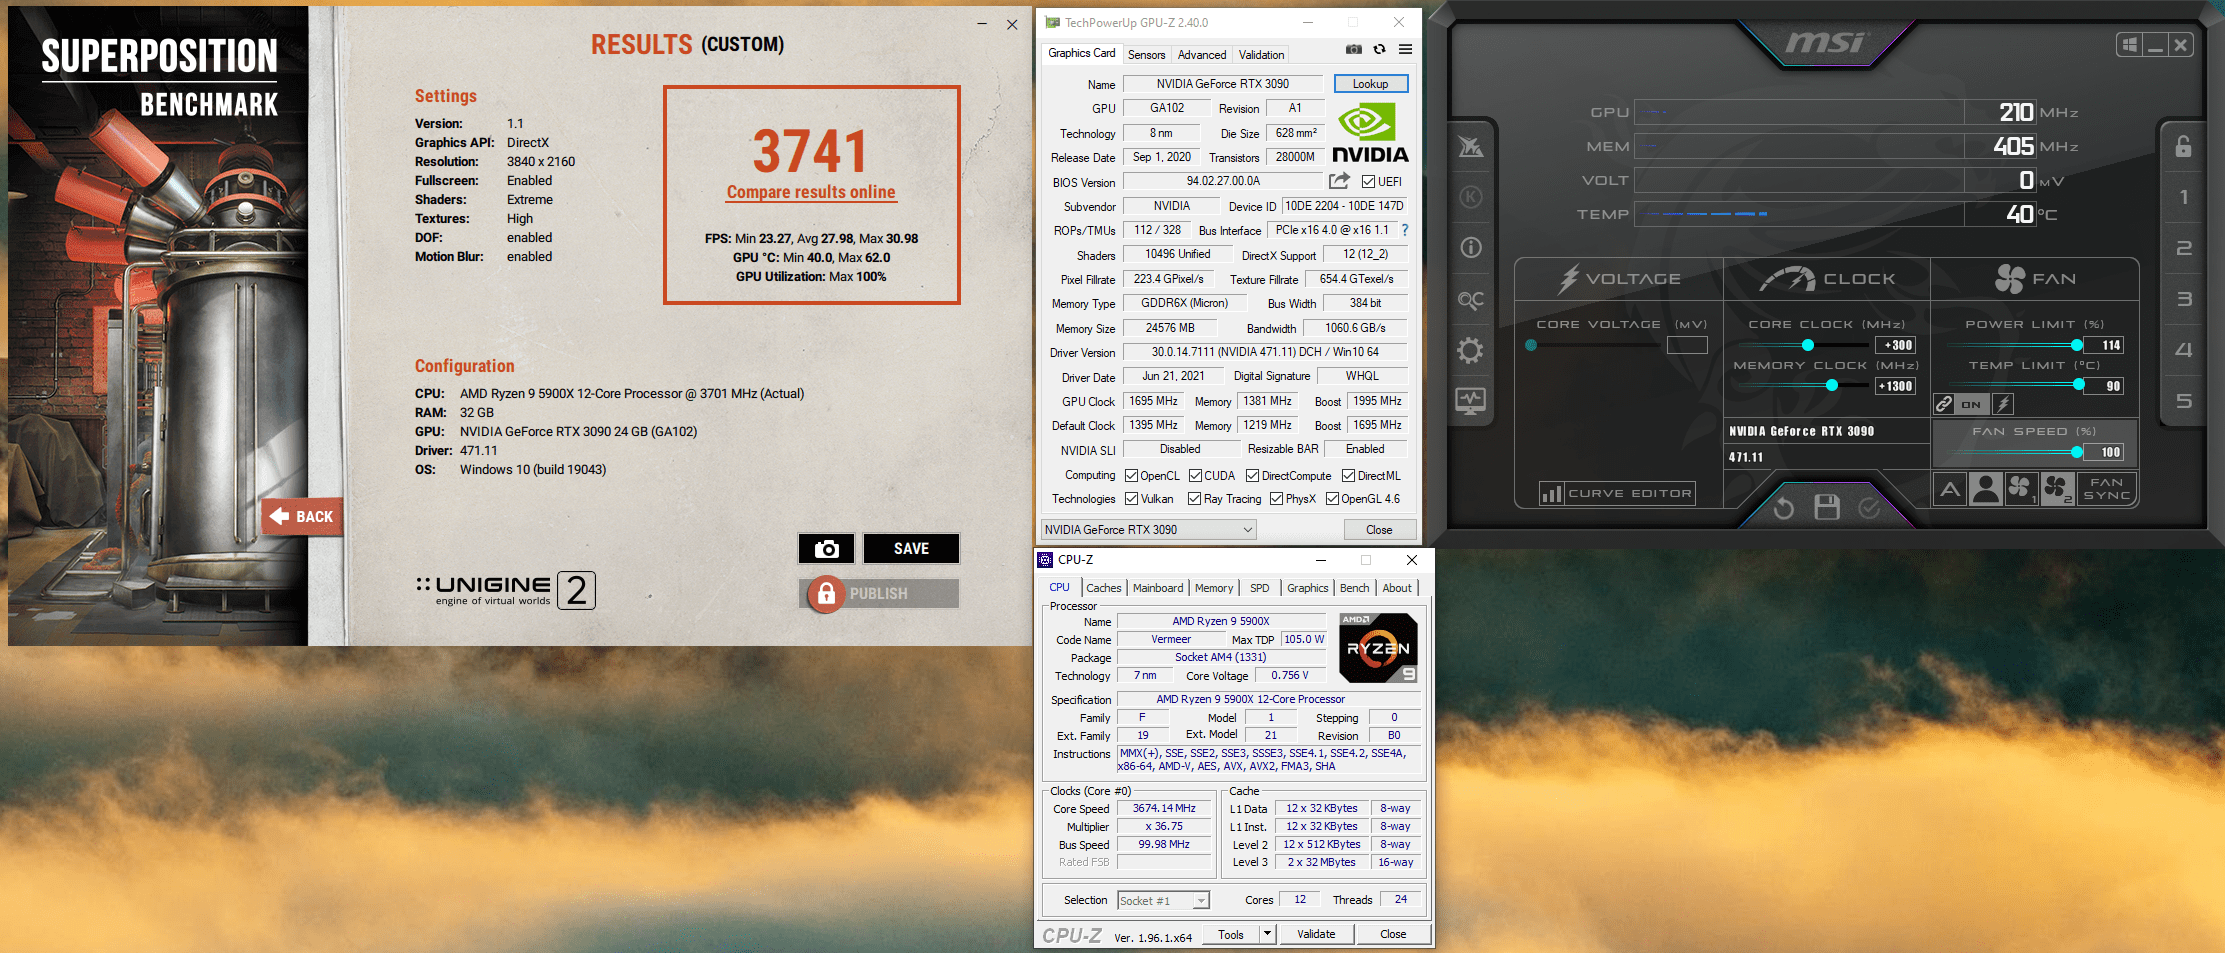Launch the OC Scanner in Afterburner
The height and width of the screenshot is (953, 2225).
pos(1471,299)
